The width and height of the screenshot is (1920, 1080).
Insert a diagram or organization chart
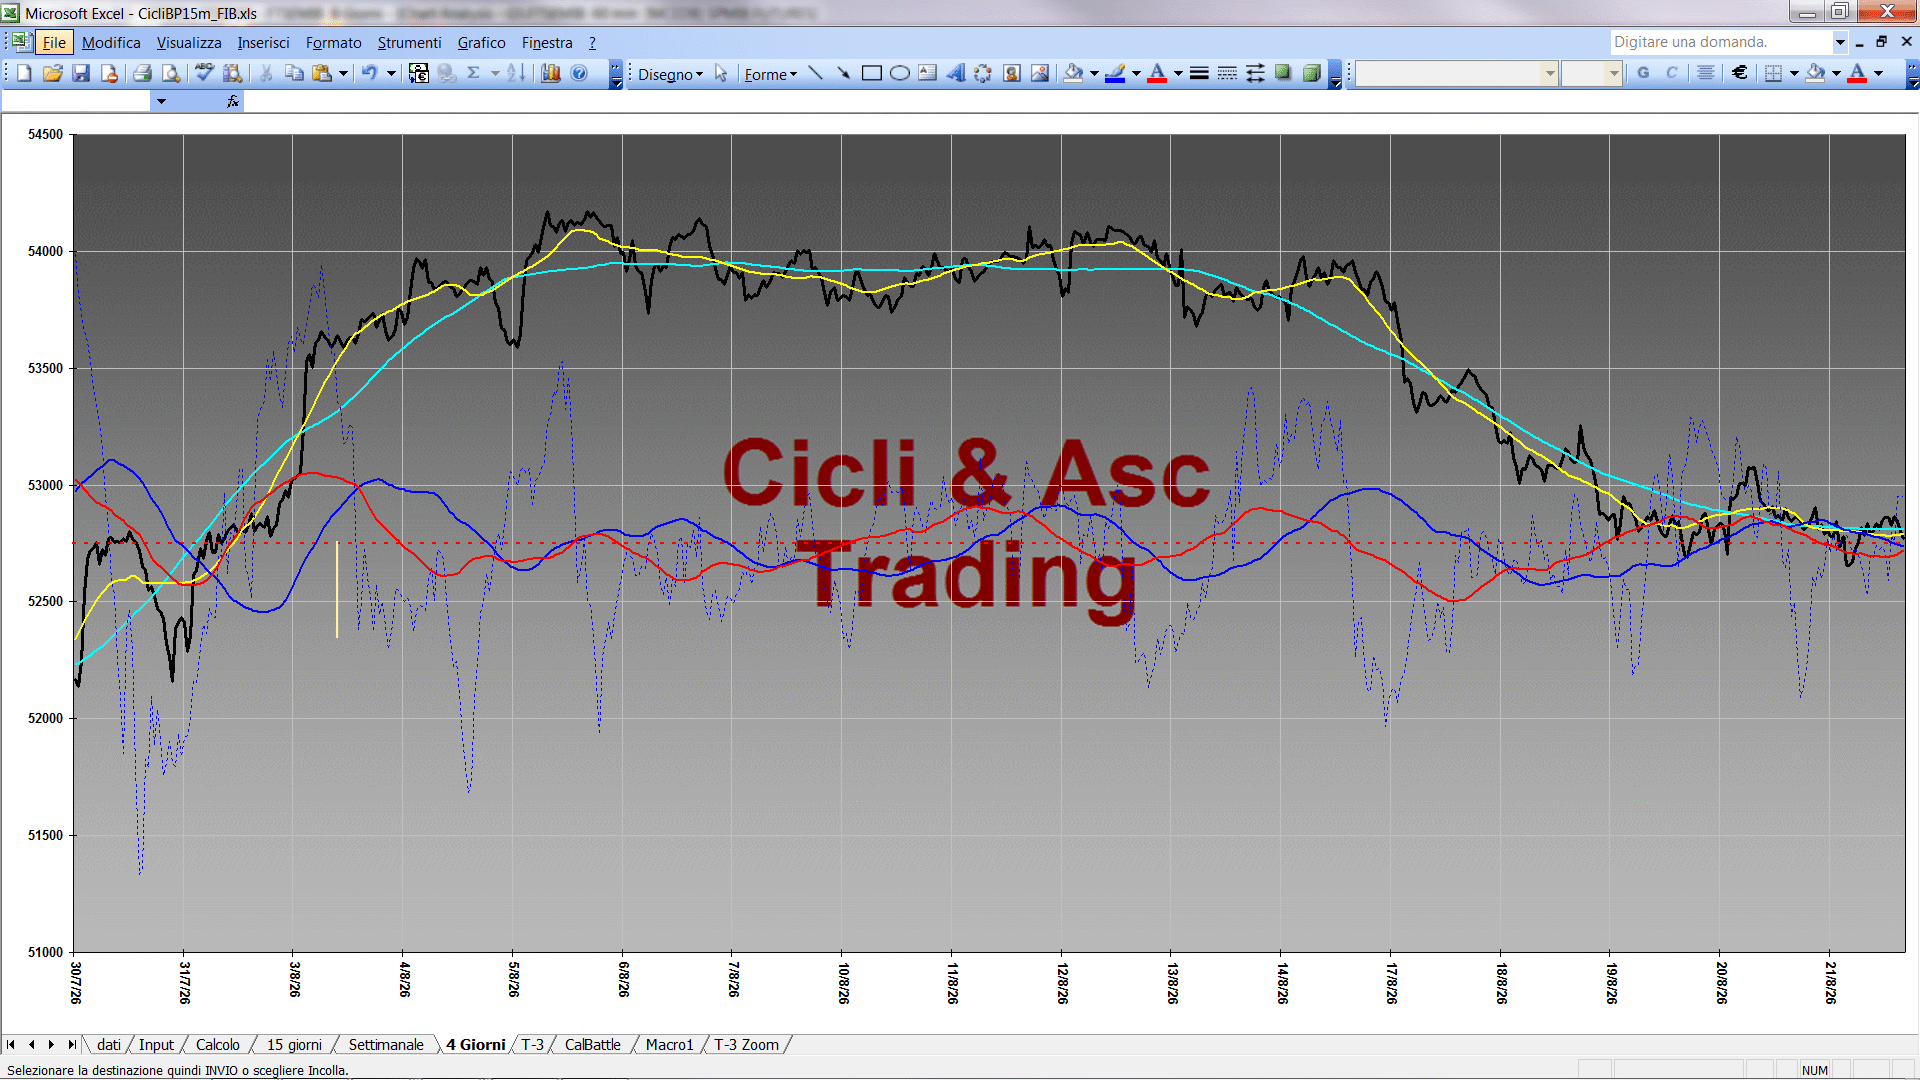click(x=984, y=73)
